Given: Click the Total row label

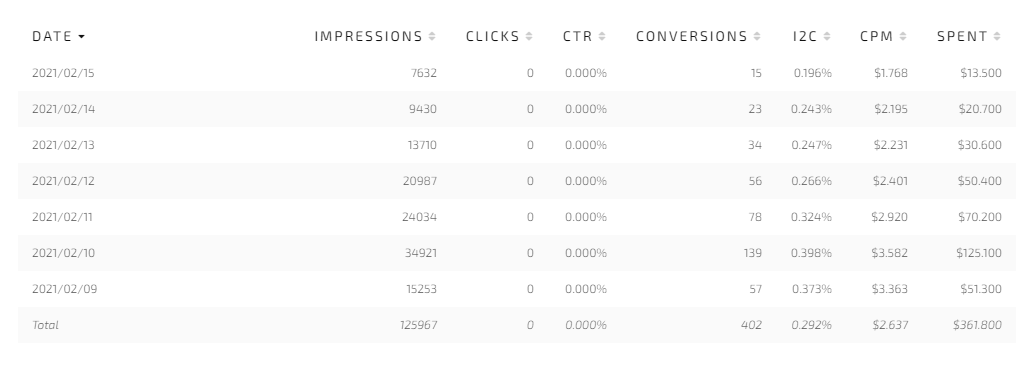Looking at the screenshot, I should [x=45, y=325].
